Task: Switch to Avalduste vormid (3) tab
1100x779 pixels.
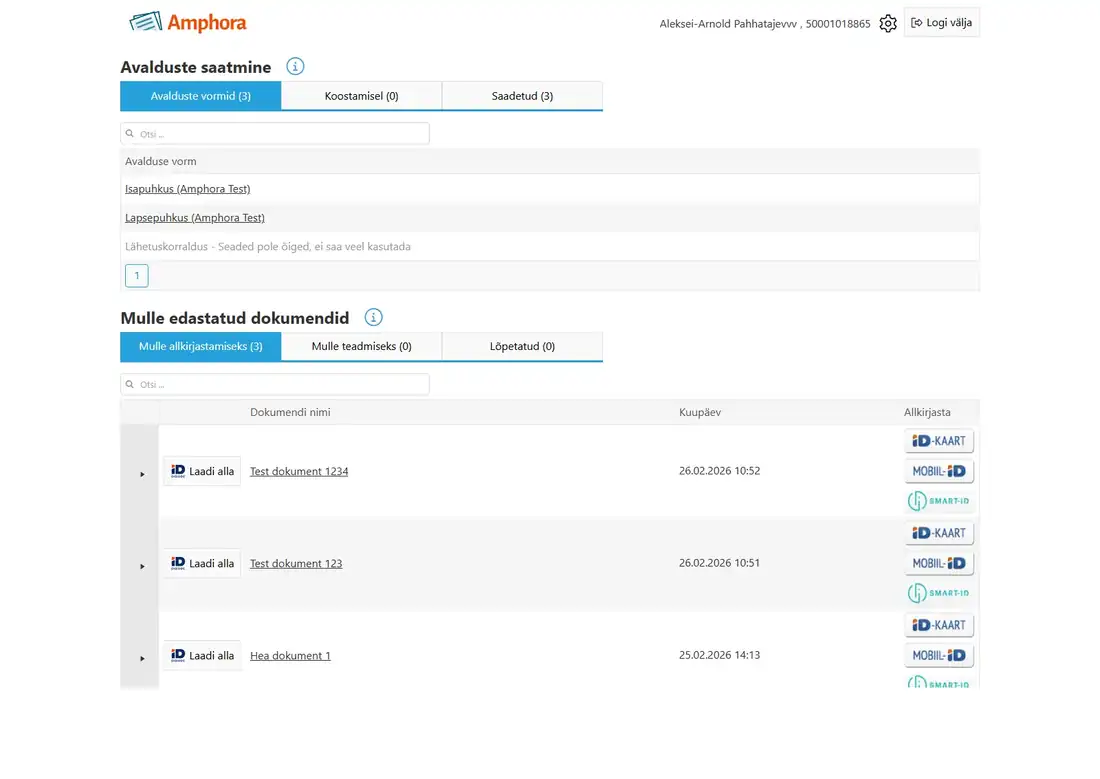Action: click(x=201, y=95)
